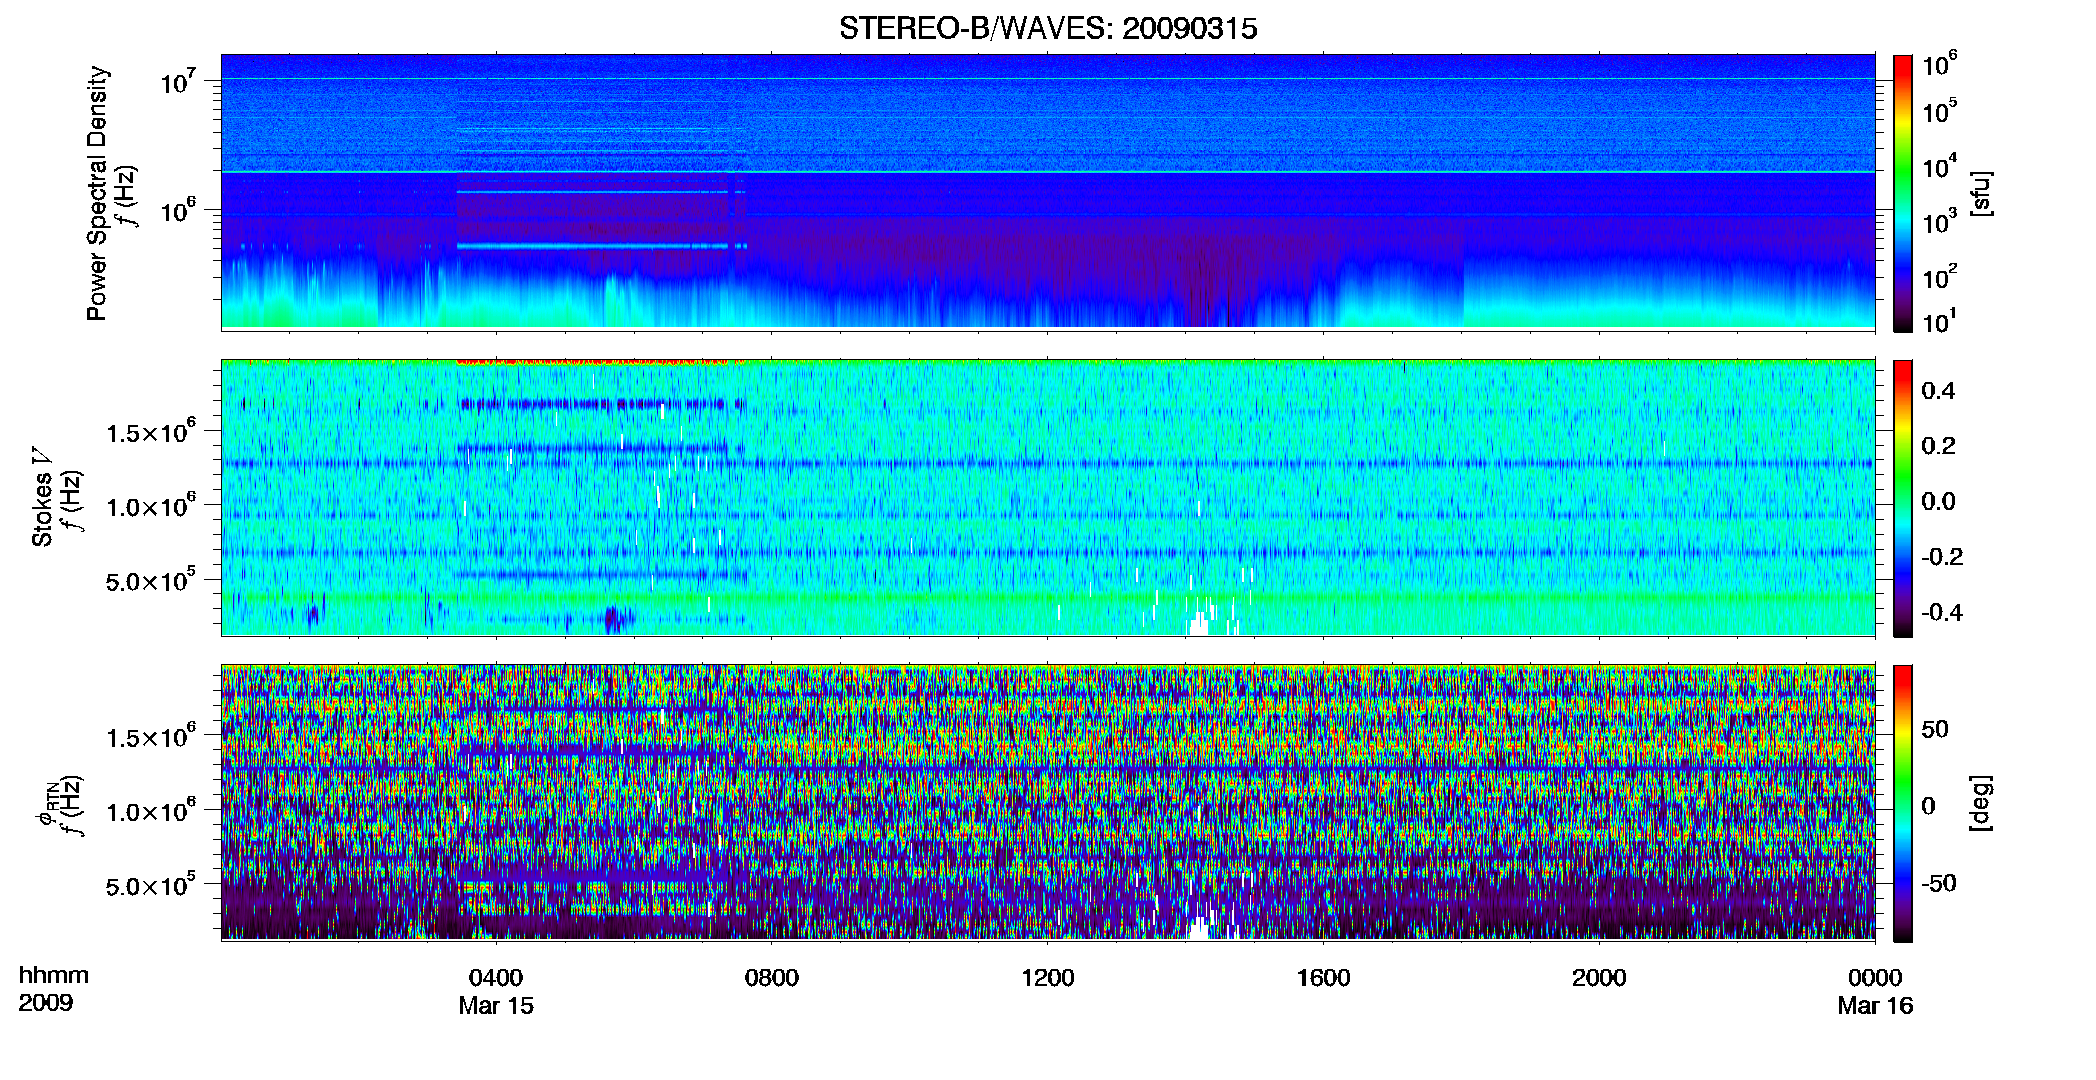
Task: Click inside the φ RTN spectrogram panel
Action: point(1048,802)
